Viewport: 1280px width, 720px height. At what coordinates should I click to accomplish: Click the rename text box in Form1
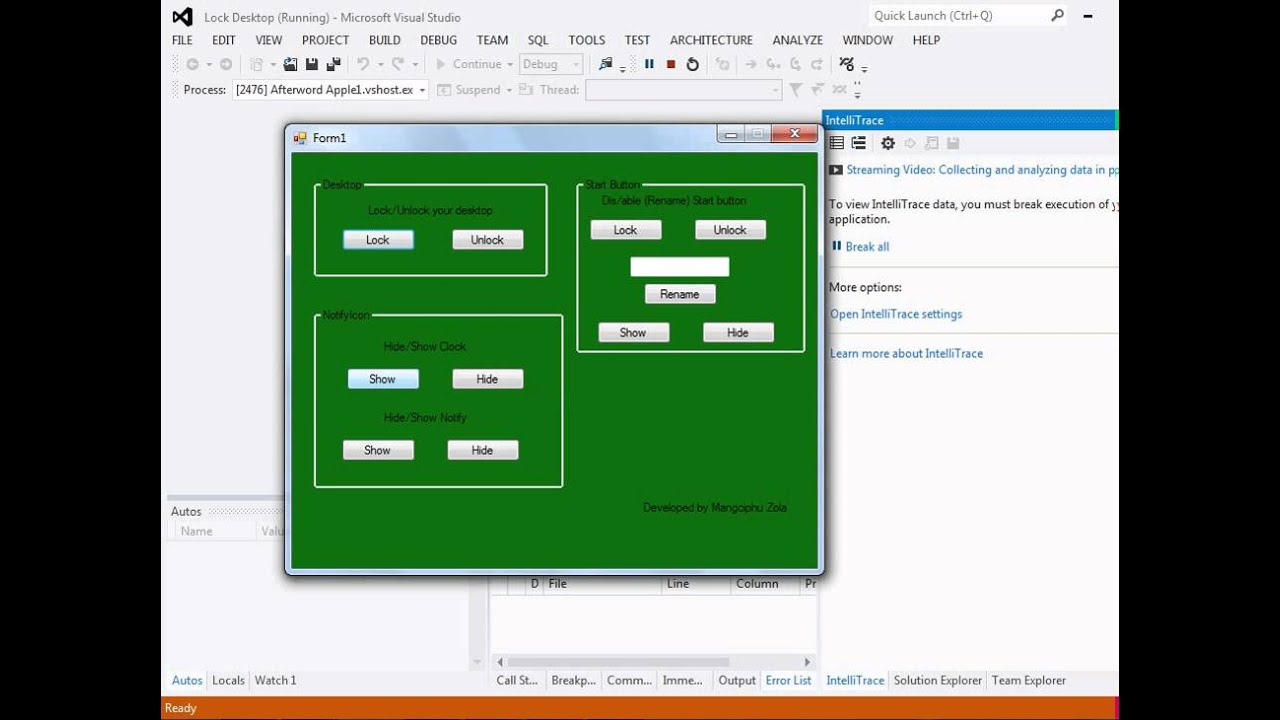[x=680, y=267]
